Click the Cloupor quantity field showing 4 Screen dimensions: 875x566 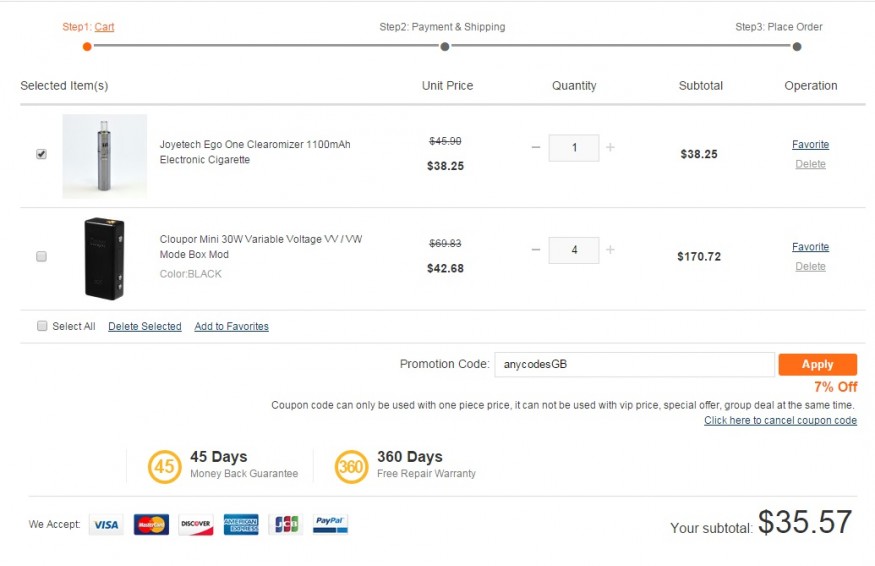pos(574,250)
